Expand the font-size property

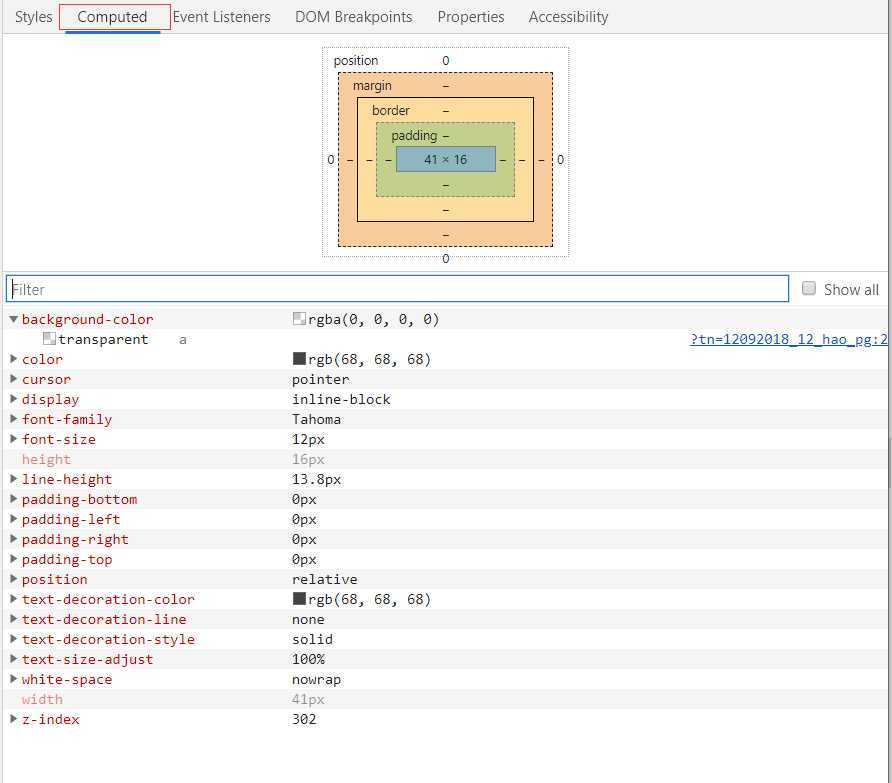click(14, 439)
